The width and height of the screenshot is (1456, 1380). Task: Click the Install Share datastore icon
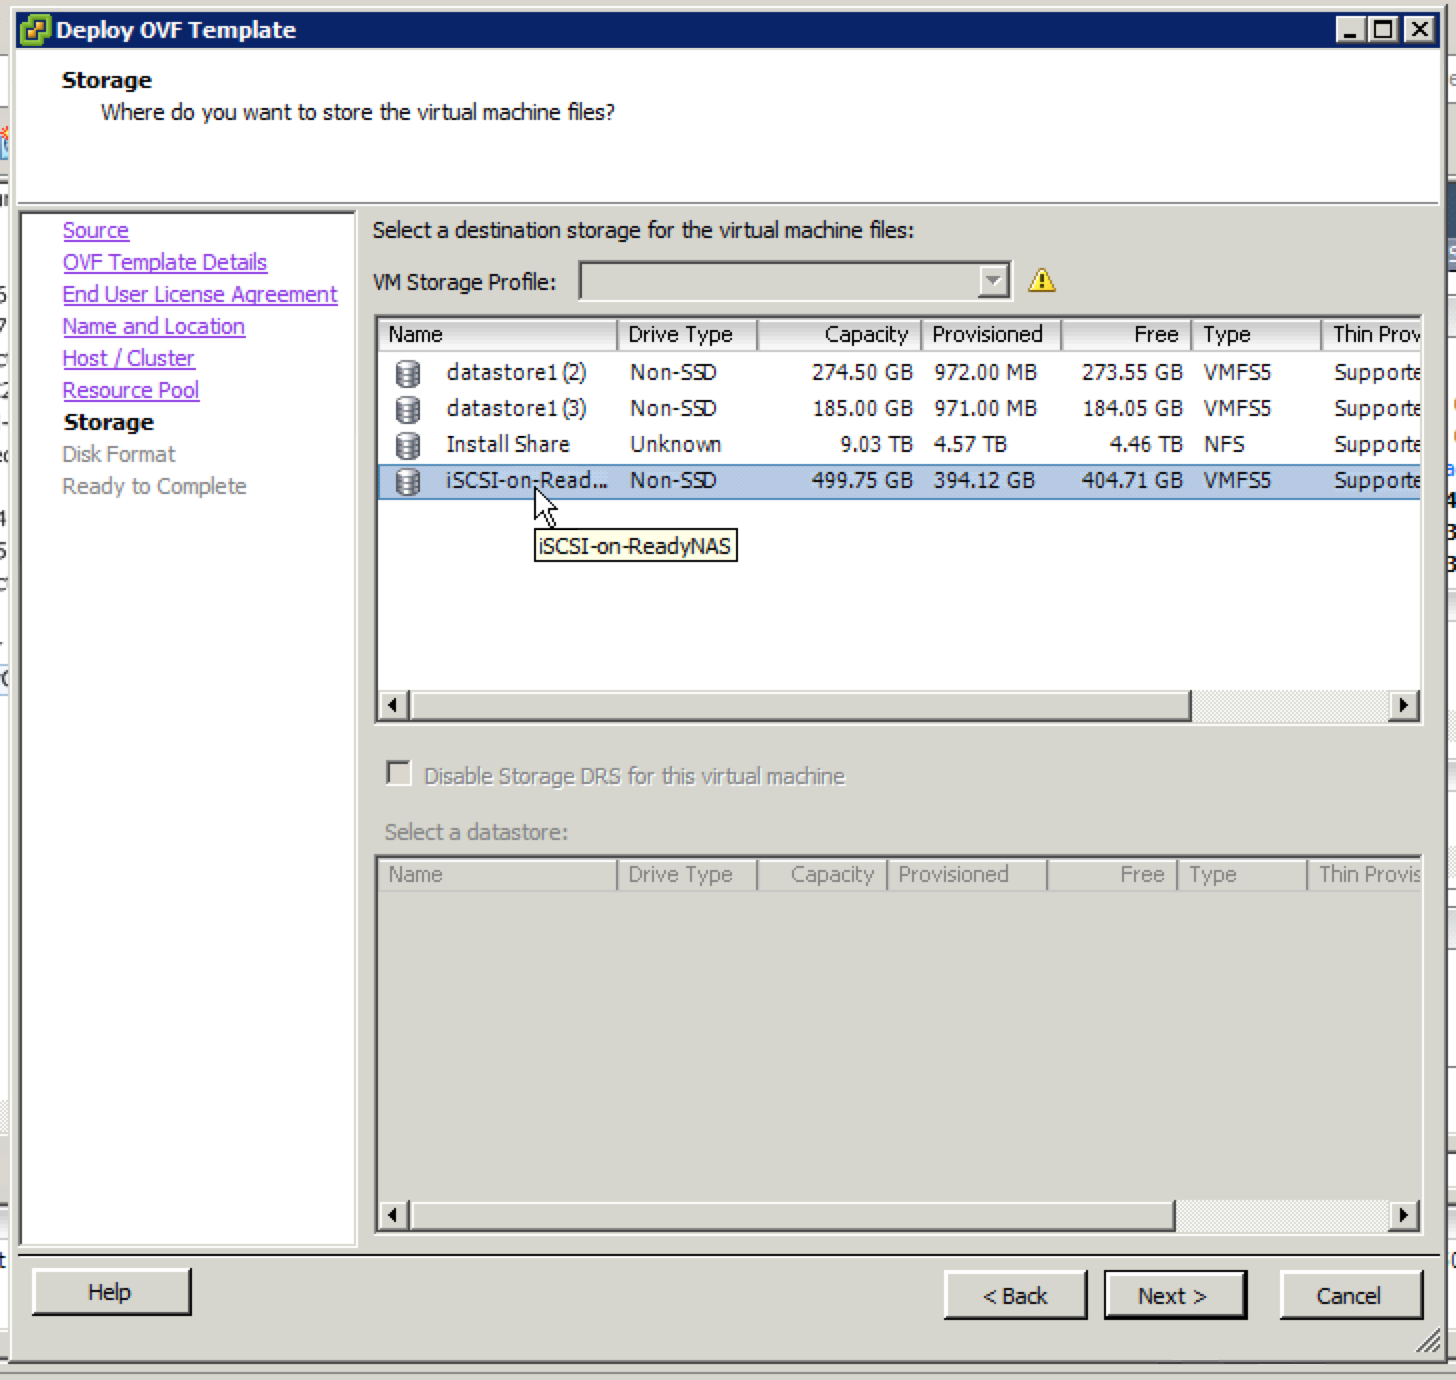point(407,445)
